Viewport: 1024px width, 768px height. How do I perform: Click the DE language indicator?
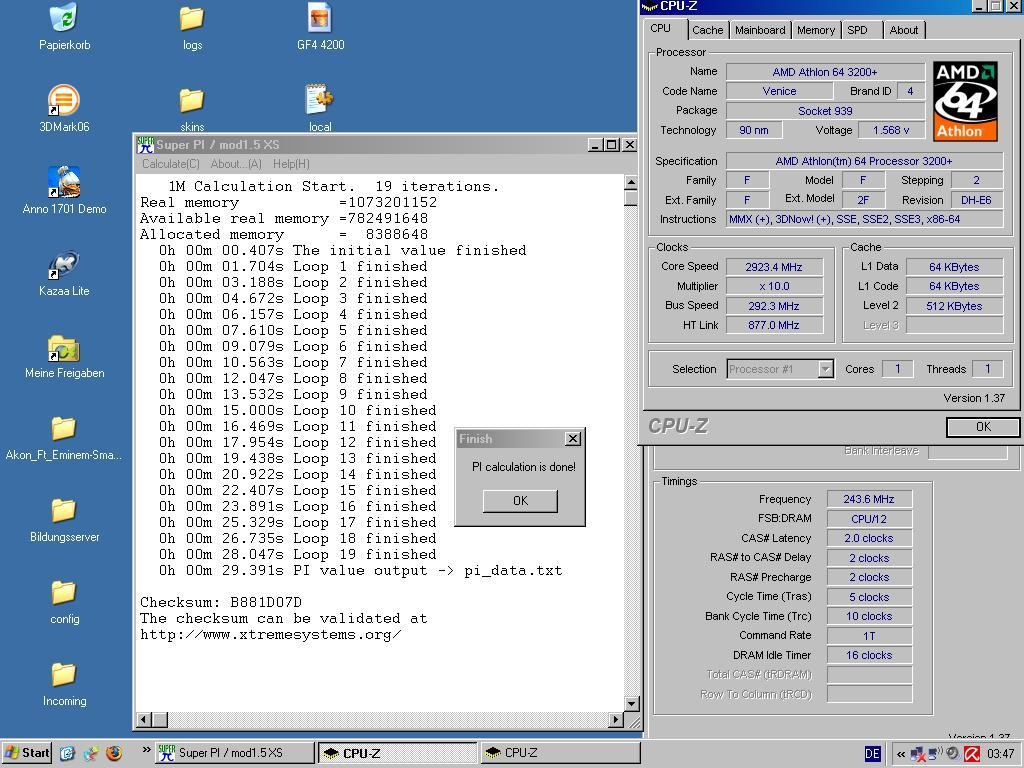(x=872, y=754)
